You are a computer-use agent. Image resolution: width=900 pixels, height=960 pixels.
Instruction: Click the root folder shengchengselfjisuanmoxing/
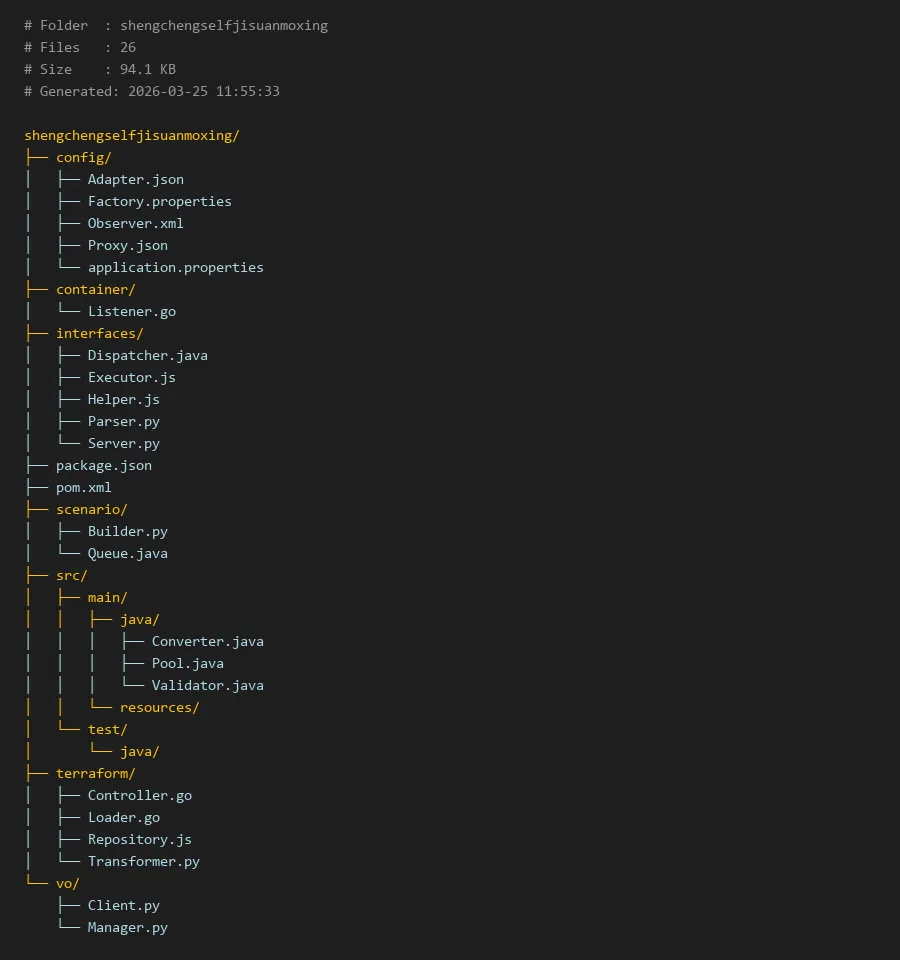pyautogui.click(x=131, y=136)
